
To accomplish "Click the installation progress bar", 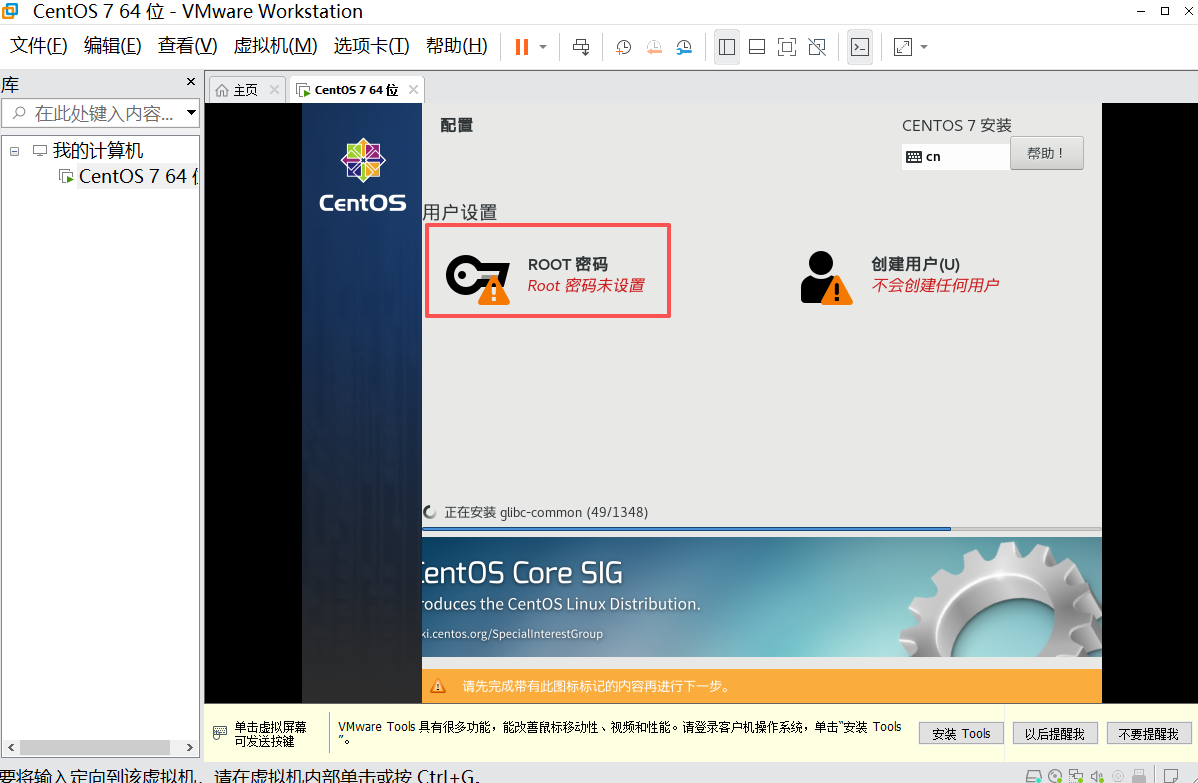I will [761, 529].
